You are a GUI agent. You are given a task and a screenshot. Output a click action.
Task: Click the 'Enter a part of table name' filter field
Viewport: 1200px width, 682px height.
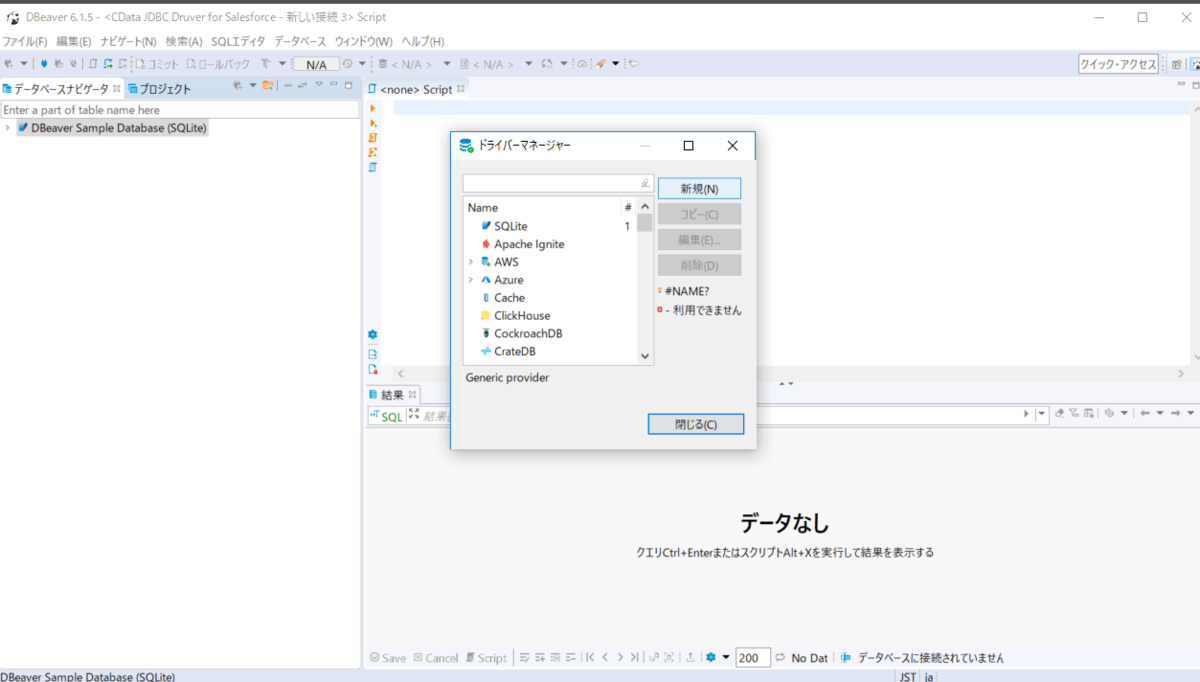(x=179, y=110)
